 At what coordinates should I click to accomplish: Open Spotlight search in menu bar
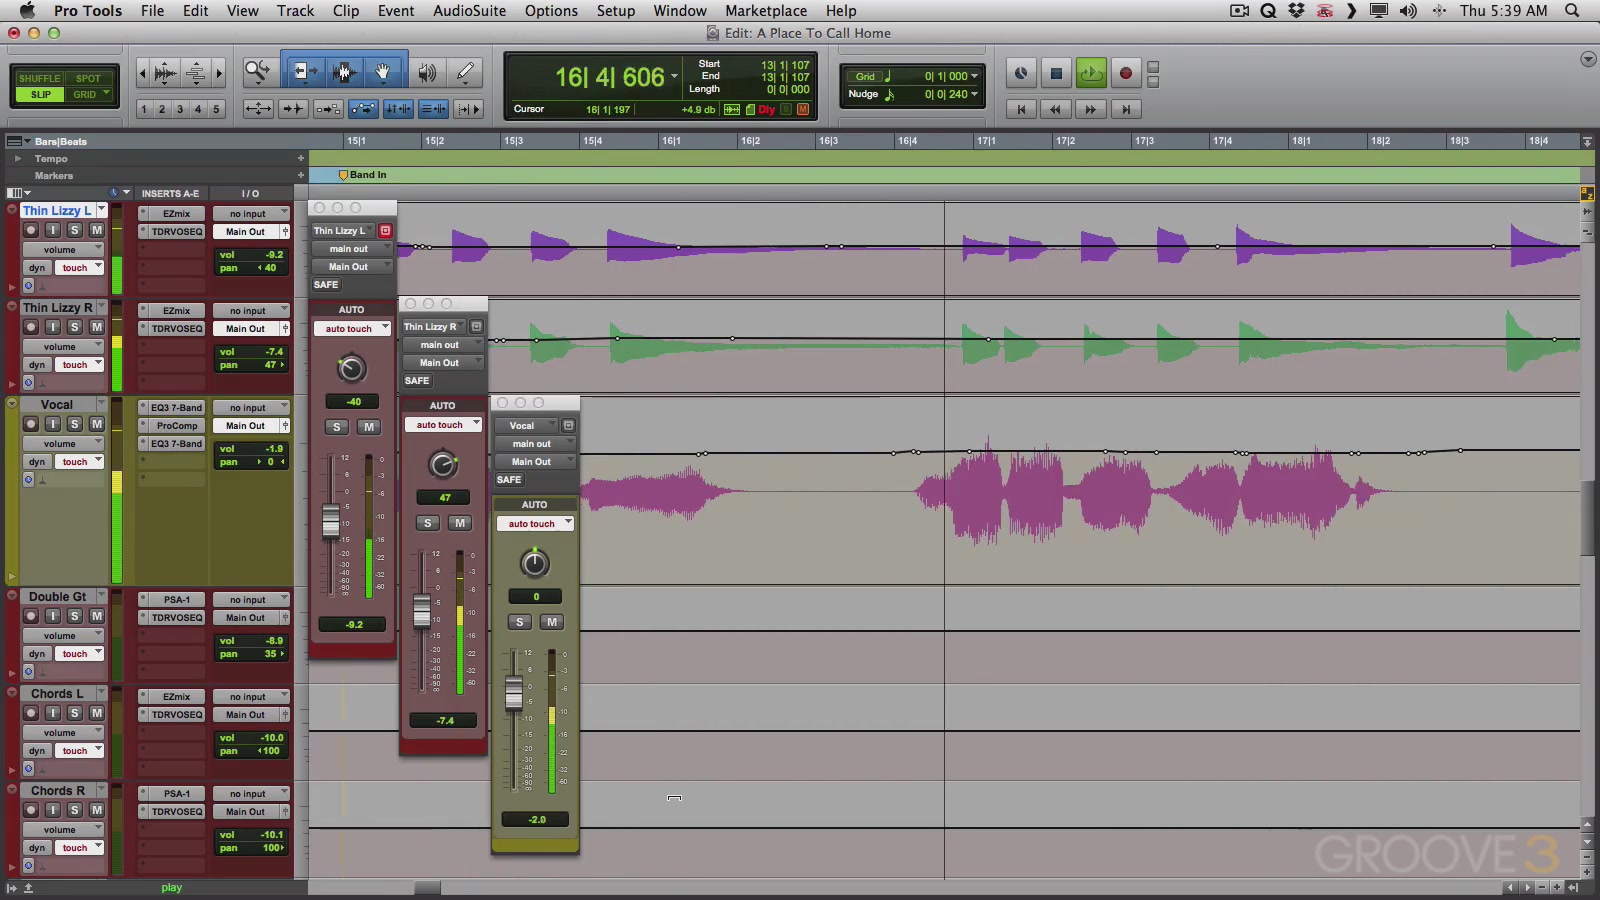pyautogui.click(x=1572, y=11)
